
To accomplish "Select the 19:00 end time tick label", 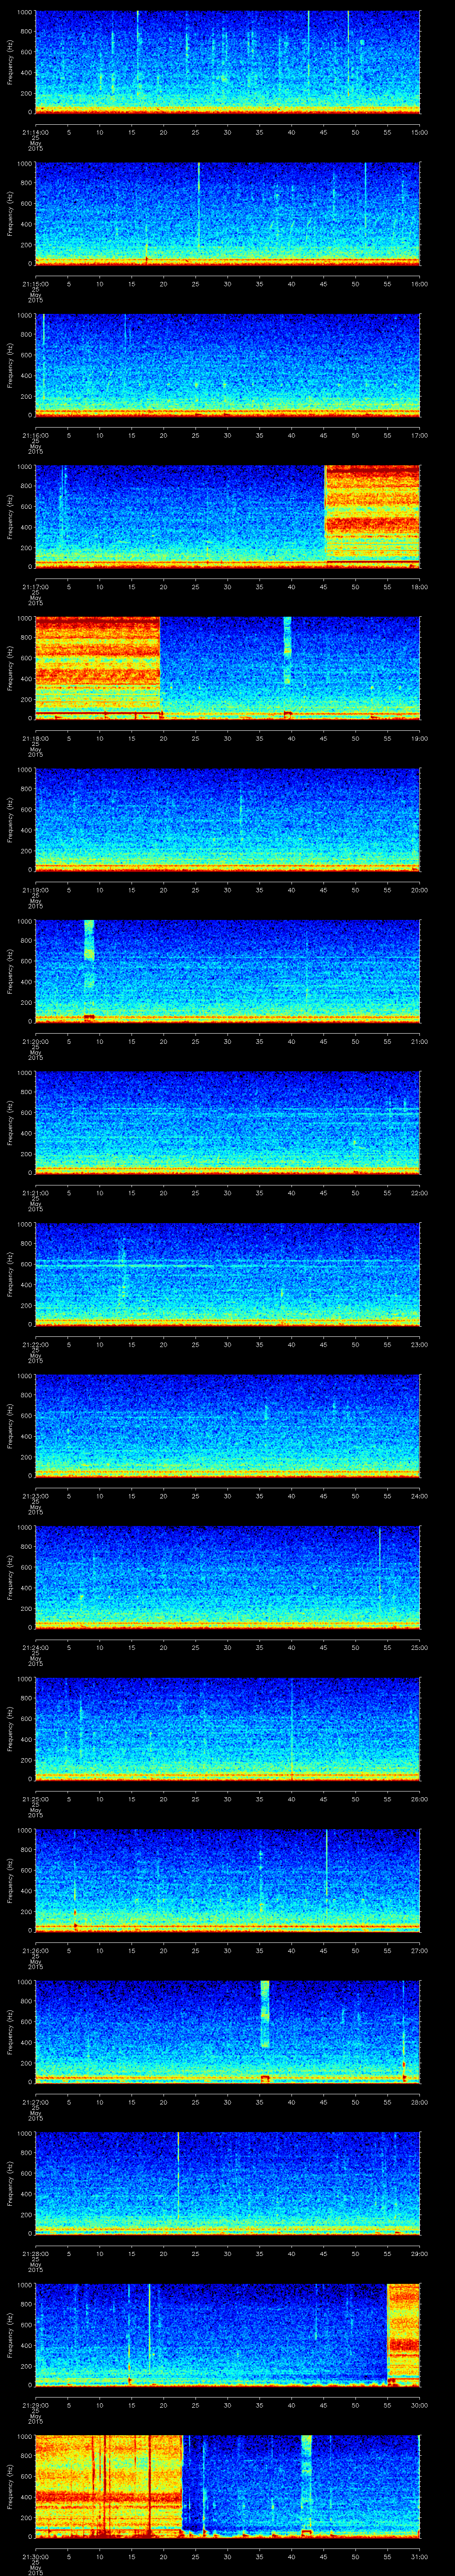I will click(419, 738).
